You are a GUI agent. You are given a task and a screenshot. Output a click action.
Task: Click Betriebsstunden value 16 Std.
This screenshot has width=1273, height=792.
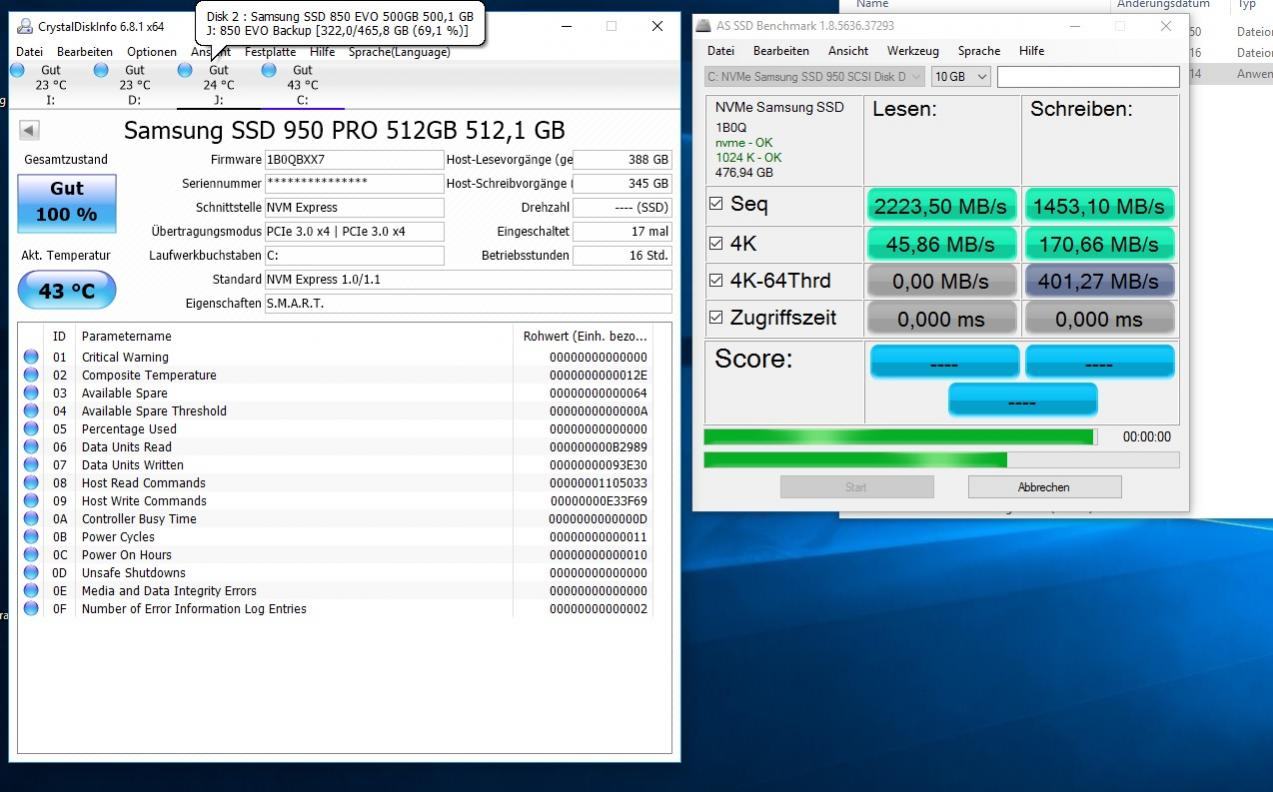[622, 256]
